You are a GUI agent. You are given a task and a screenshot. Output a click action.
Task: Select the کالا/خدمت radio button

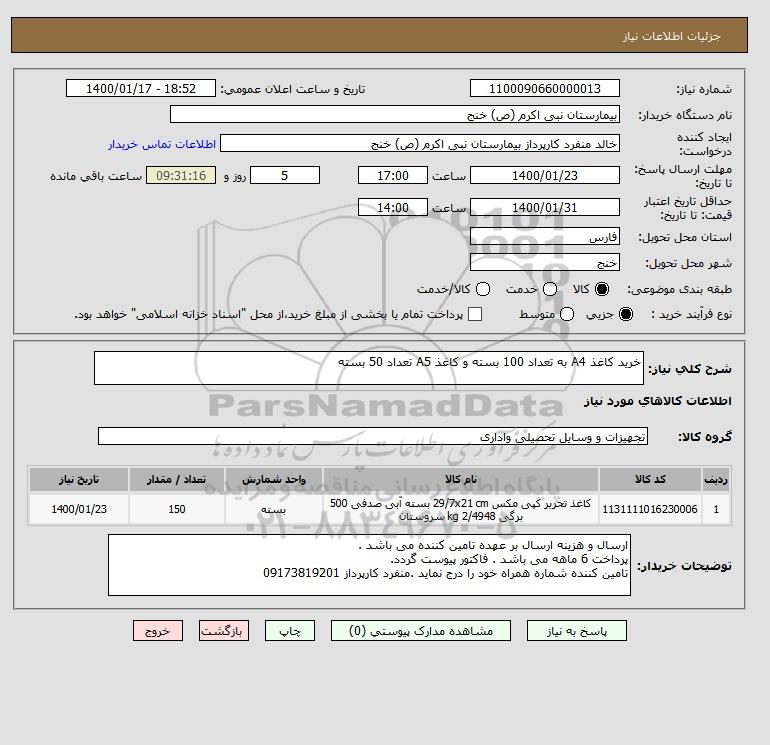pyautogui.click(x=483, y=289)
